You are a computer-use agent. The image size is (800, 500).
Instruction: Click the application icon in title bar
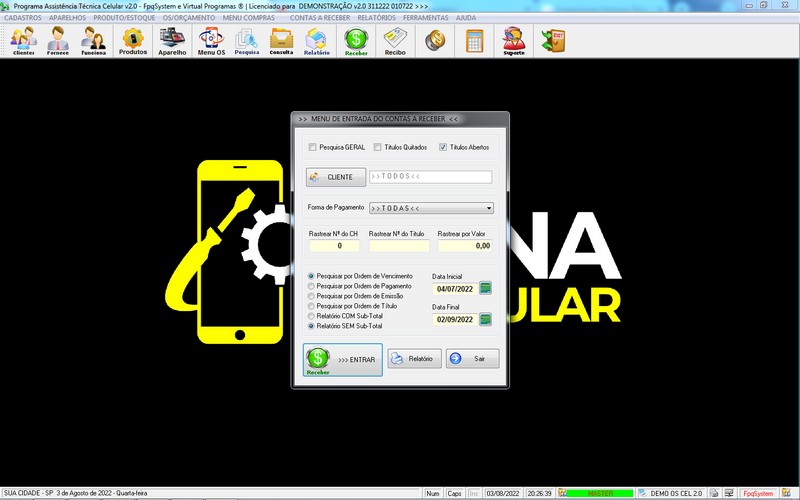point(5,6)
